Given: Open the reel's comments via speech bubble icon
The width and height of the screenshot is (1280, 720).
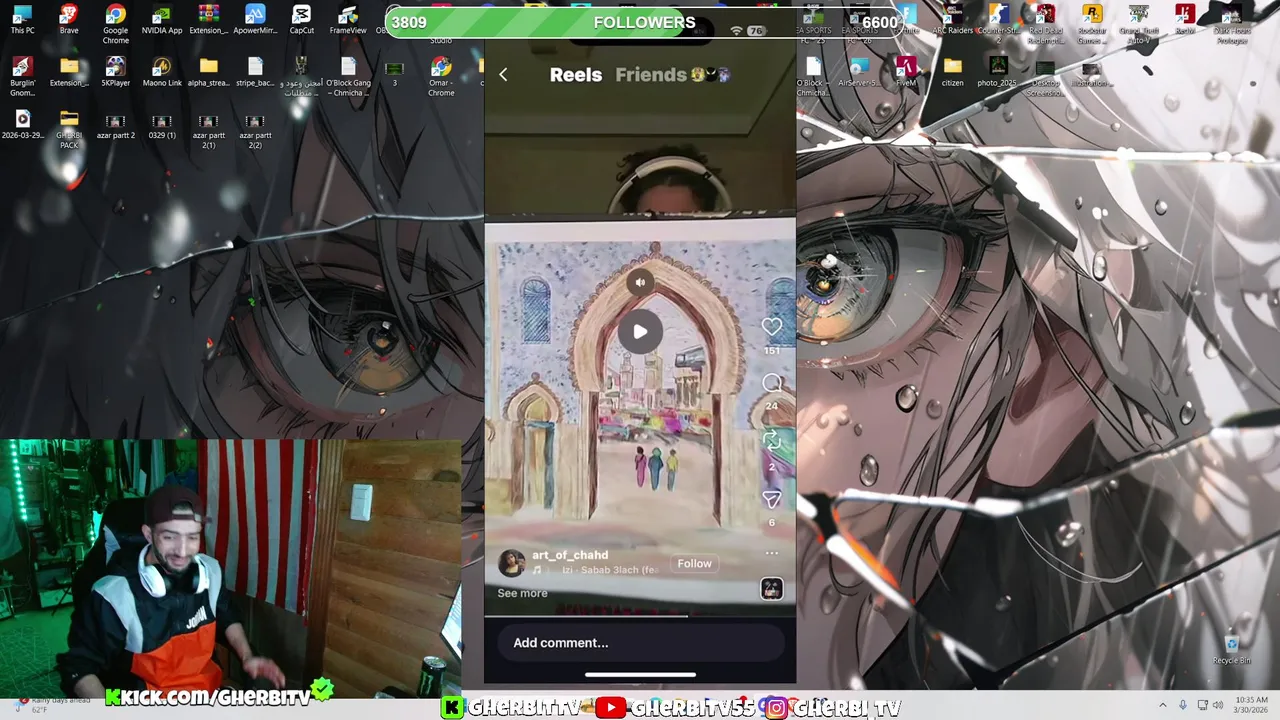Looking at the screenshot, I should click(772, 383).
